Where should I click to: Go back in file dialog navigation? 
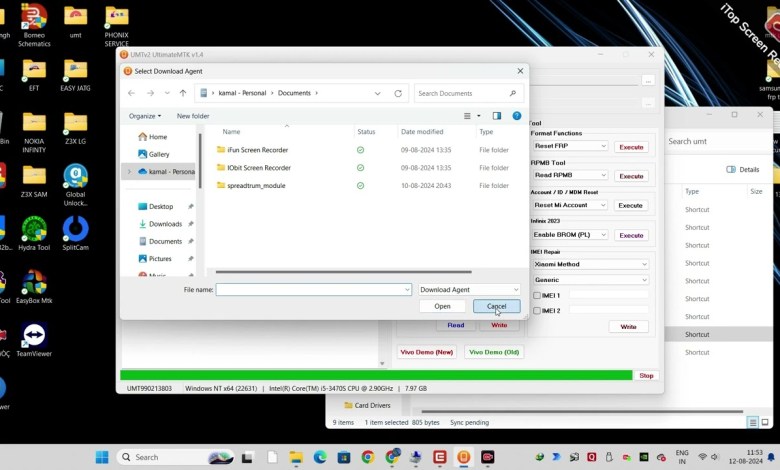pos(131,93)
